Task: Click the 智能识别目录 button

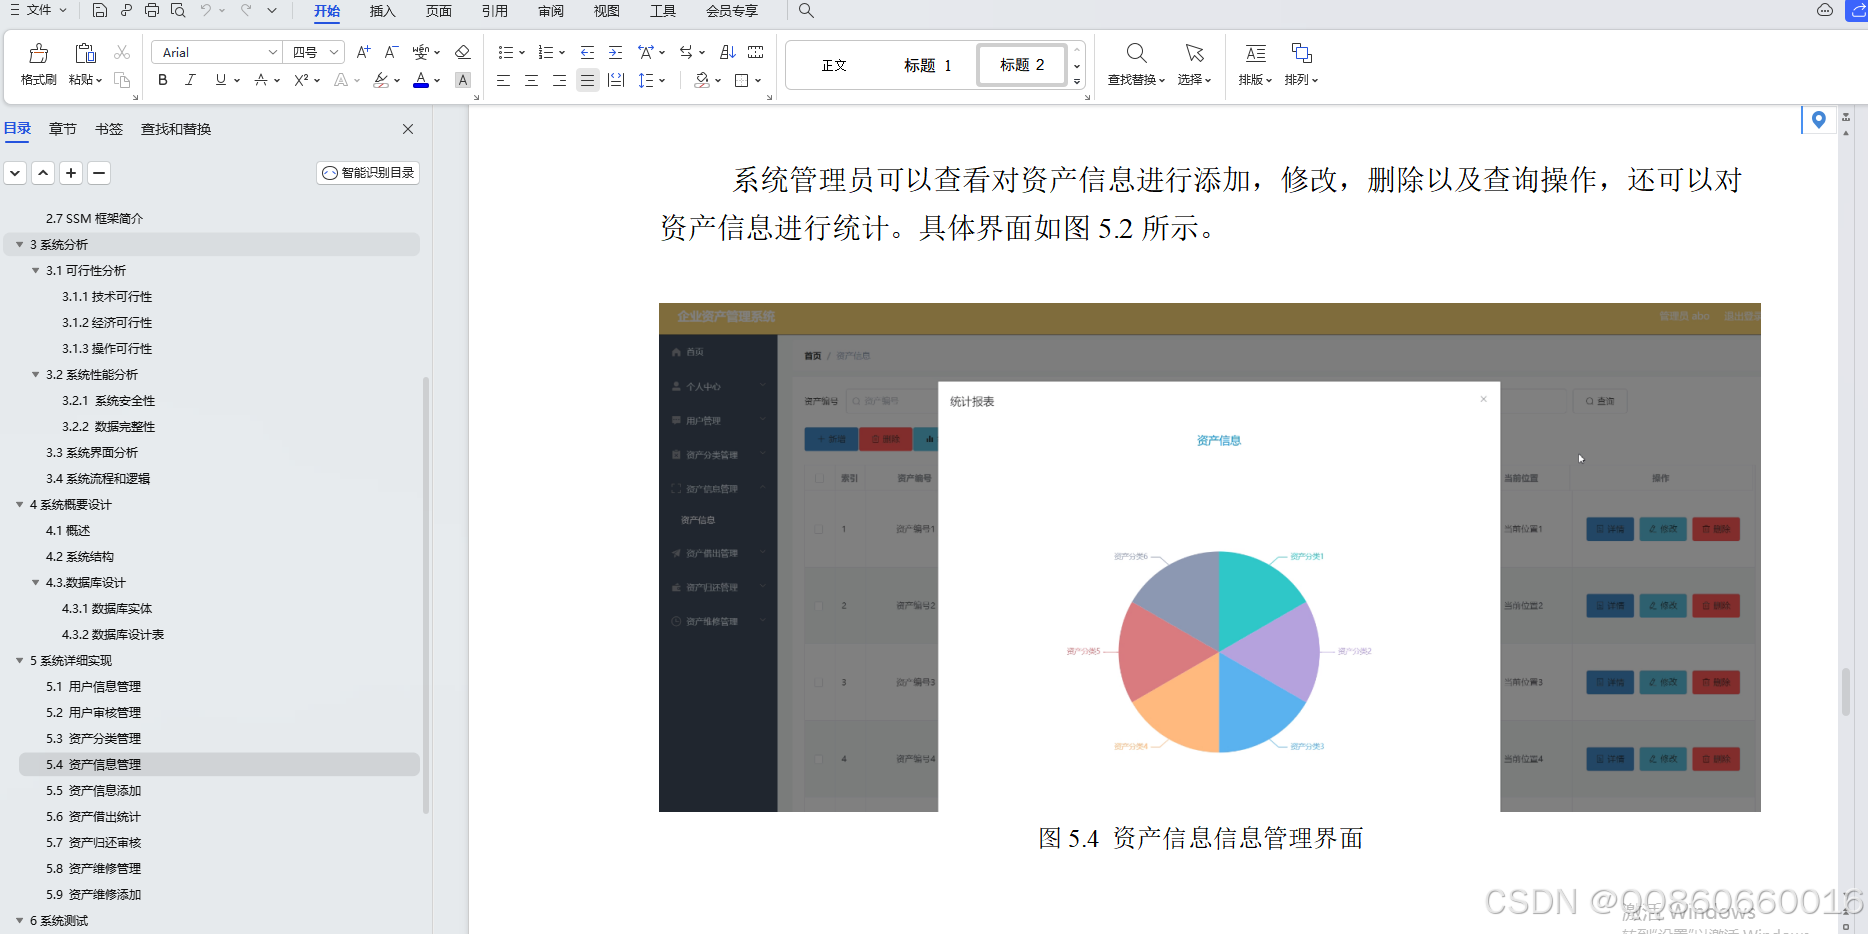Action: pos(368,173)
